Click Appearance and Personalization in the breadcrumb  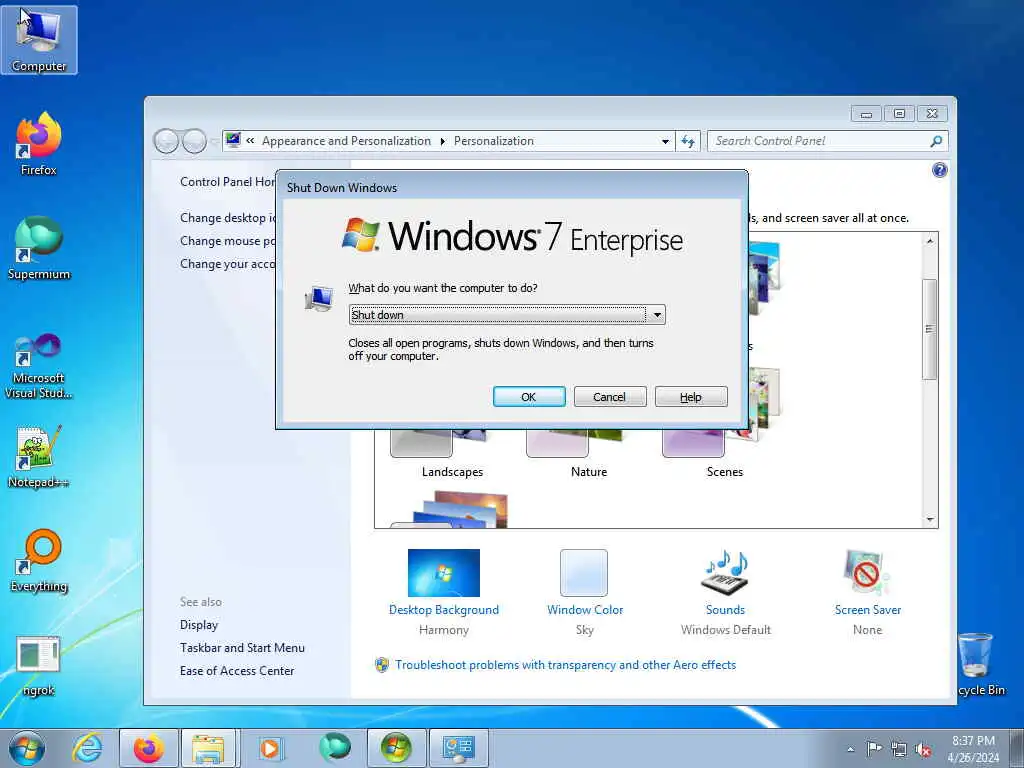click(x=346, y=141)
